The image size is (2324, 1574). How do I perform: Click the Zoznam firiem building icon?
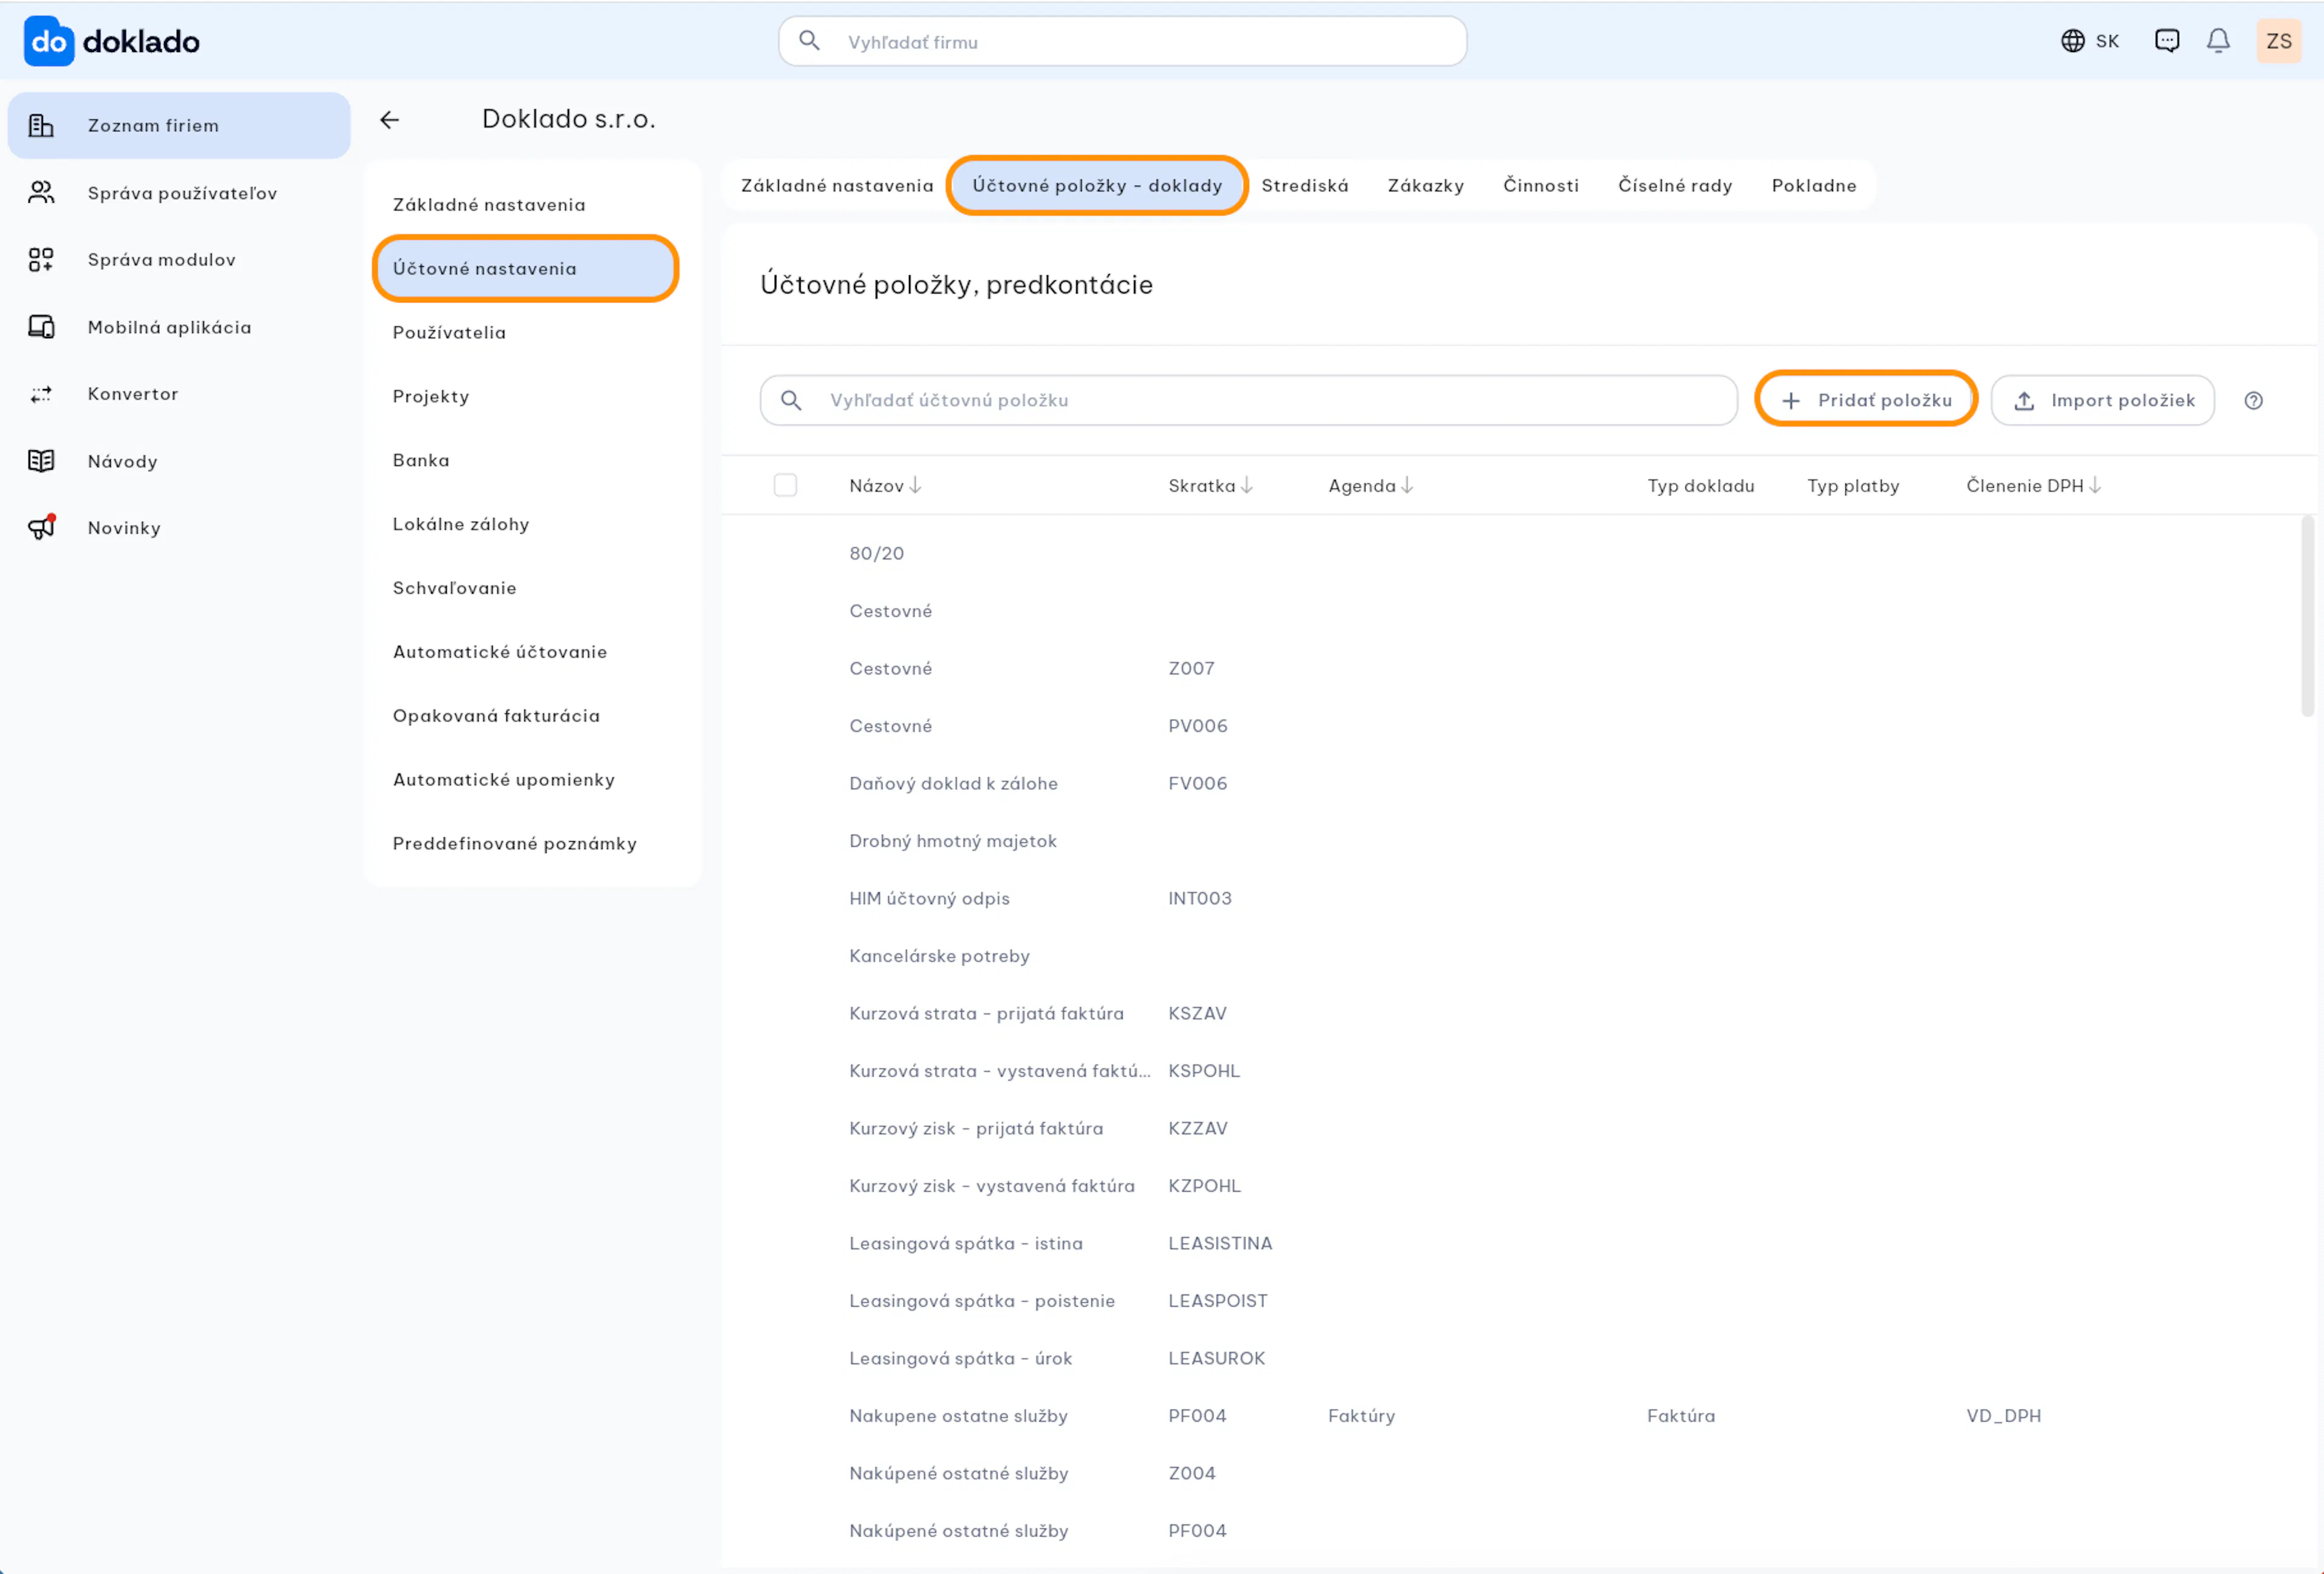click(41, 125)
